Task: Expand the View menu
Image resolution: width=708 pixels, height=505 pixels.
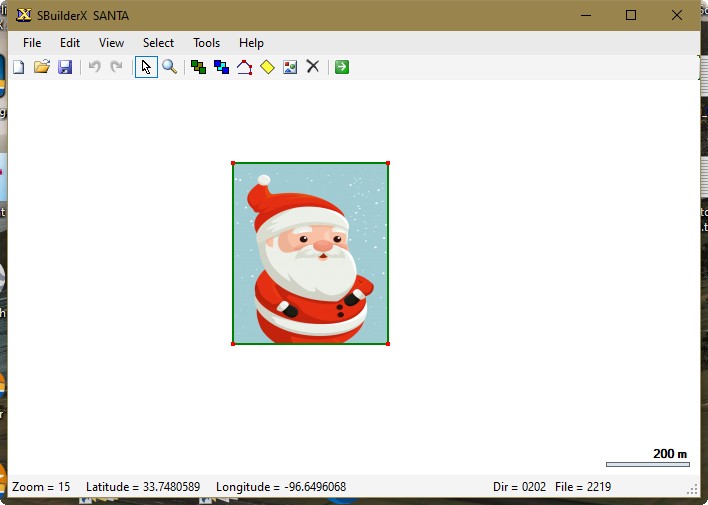Action: click(x=111, y=43)
